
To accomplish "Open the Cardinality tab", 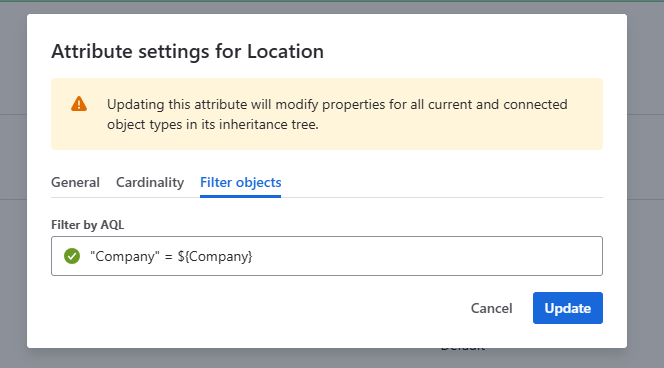I will 150,183.
